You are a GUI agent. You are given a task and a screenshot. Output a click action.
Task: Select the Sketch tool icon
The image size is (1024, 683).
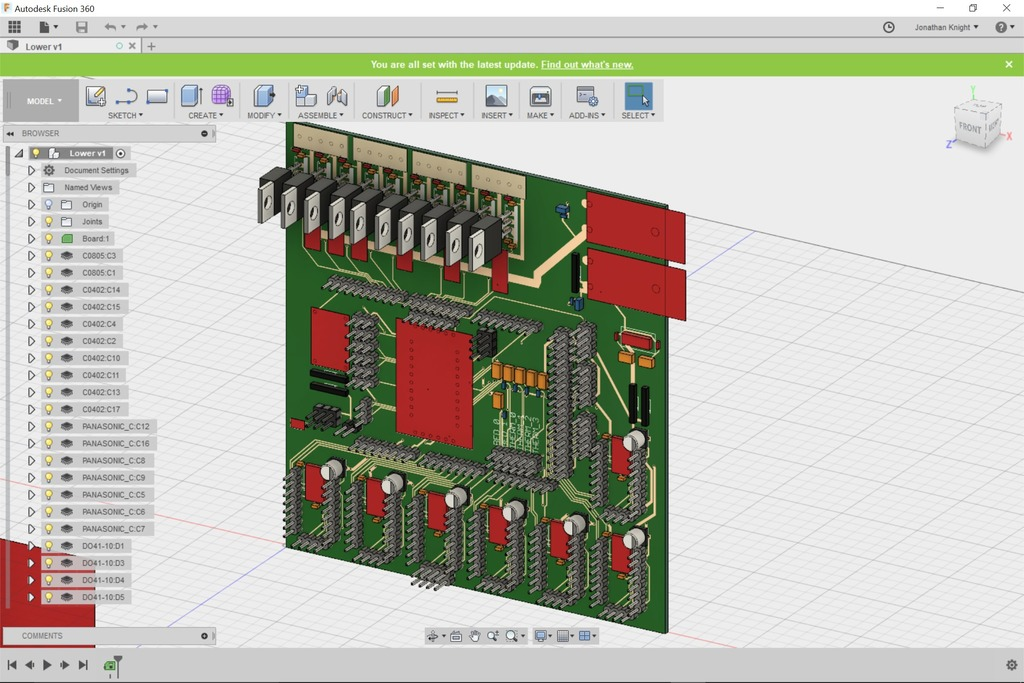tap(96, 95)
